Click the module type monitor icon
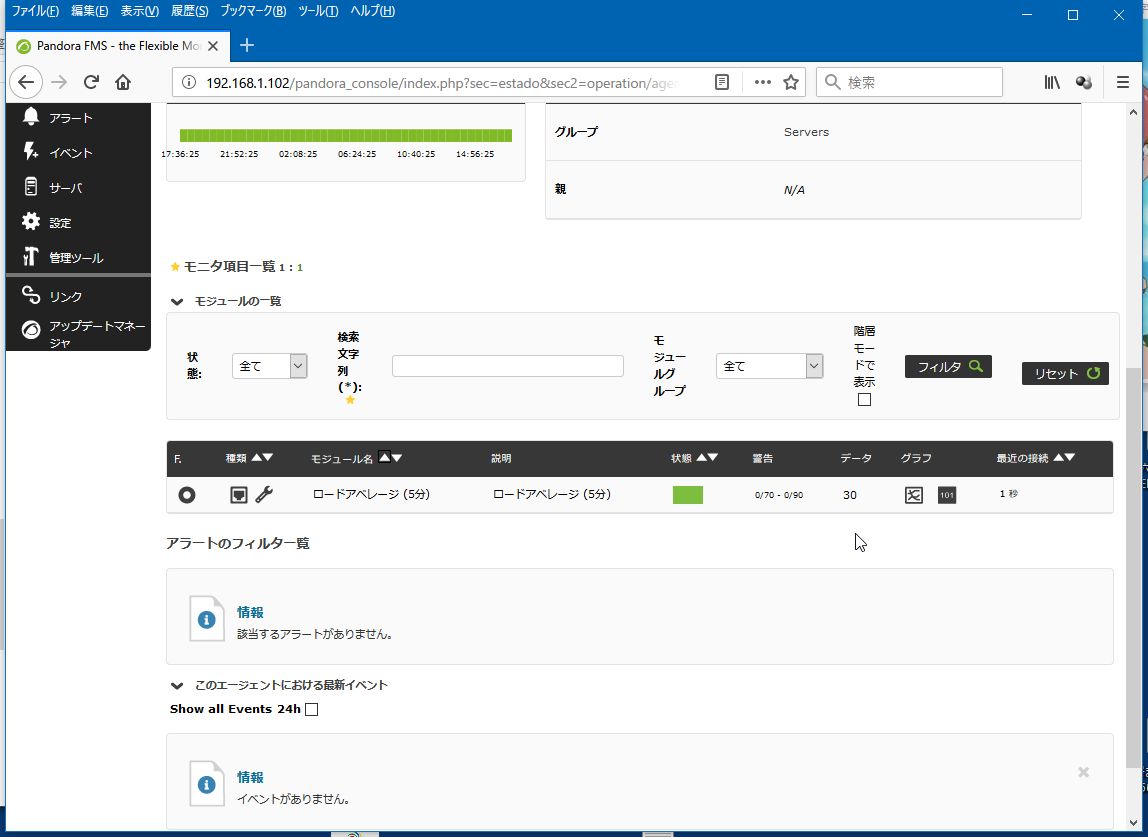 (239, 495)
